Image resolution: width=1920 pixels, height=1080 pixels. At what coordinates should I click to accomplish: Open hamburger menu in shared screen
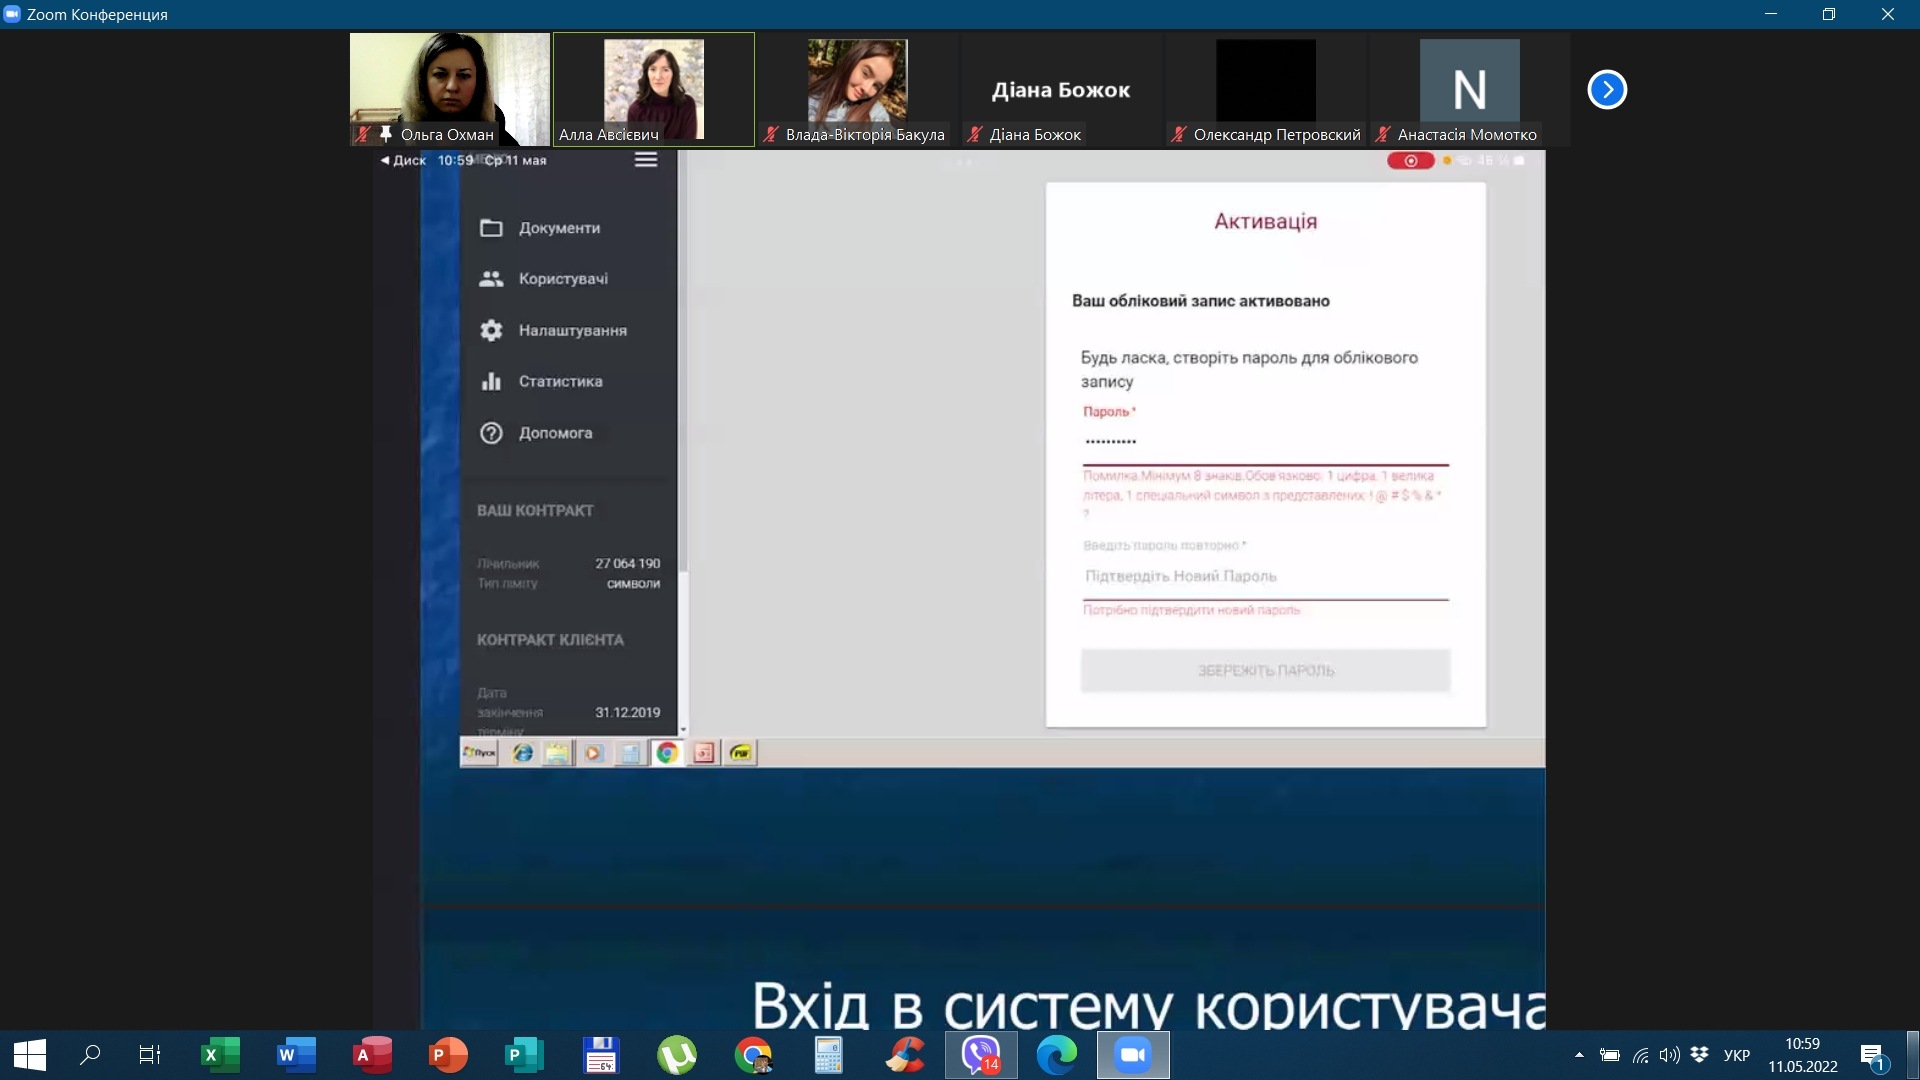point(646,160)
